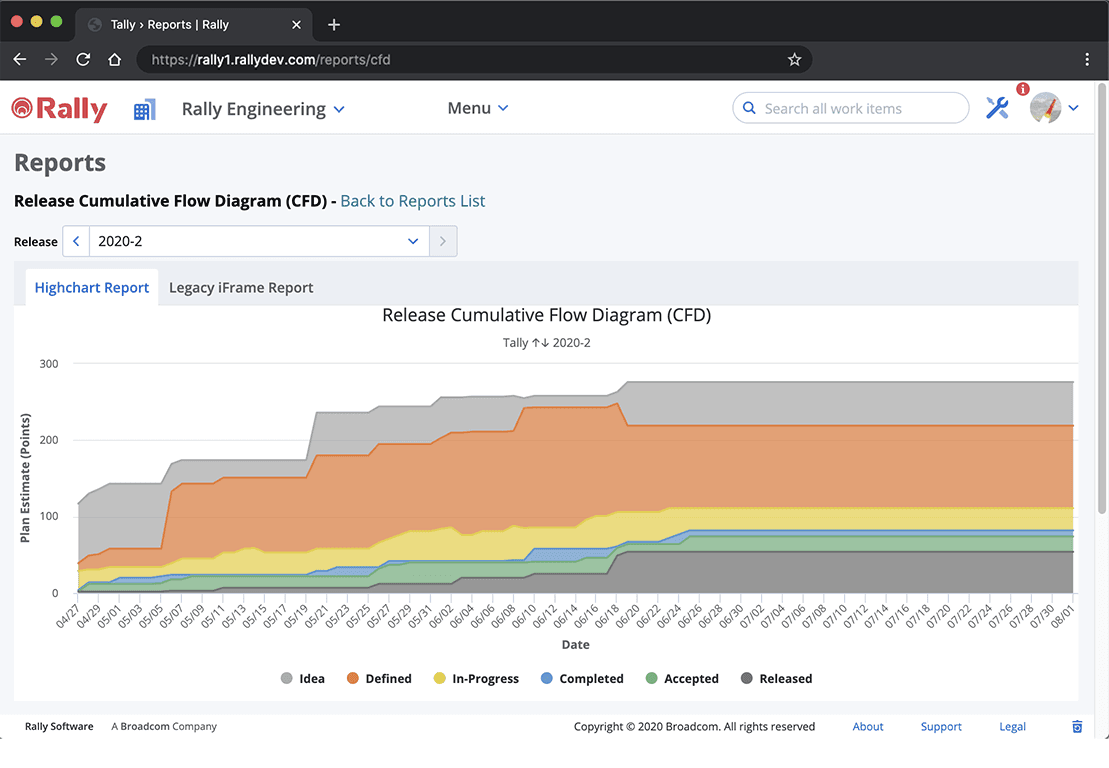Screen dimensions: 1109x768
Task: Bookmark page with the star icon
Action: (x=794, y=60)
